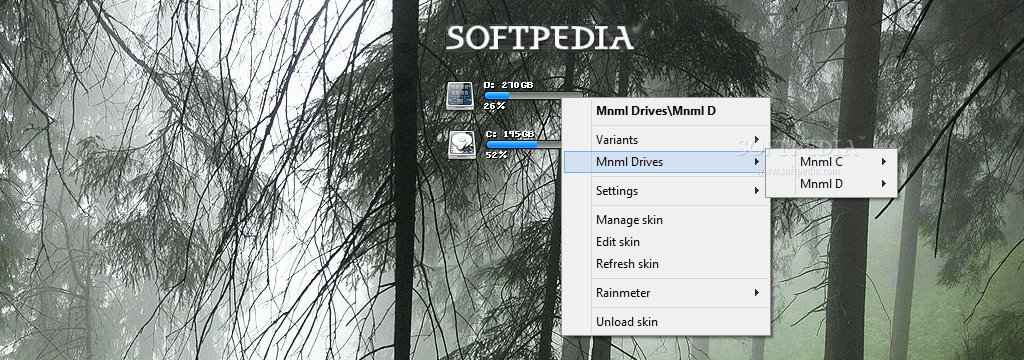
Task: Select Unload skin
Action: (666, 321)
